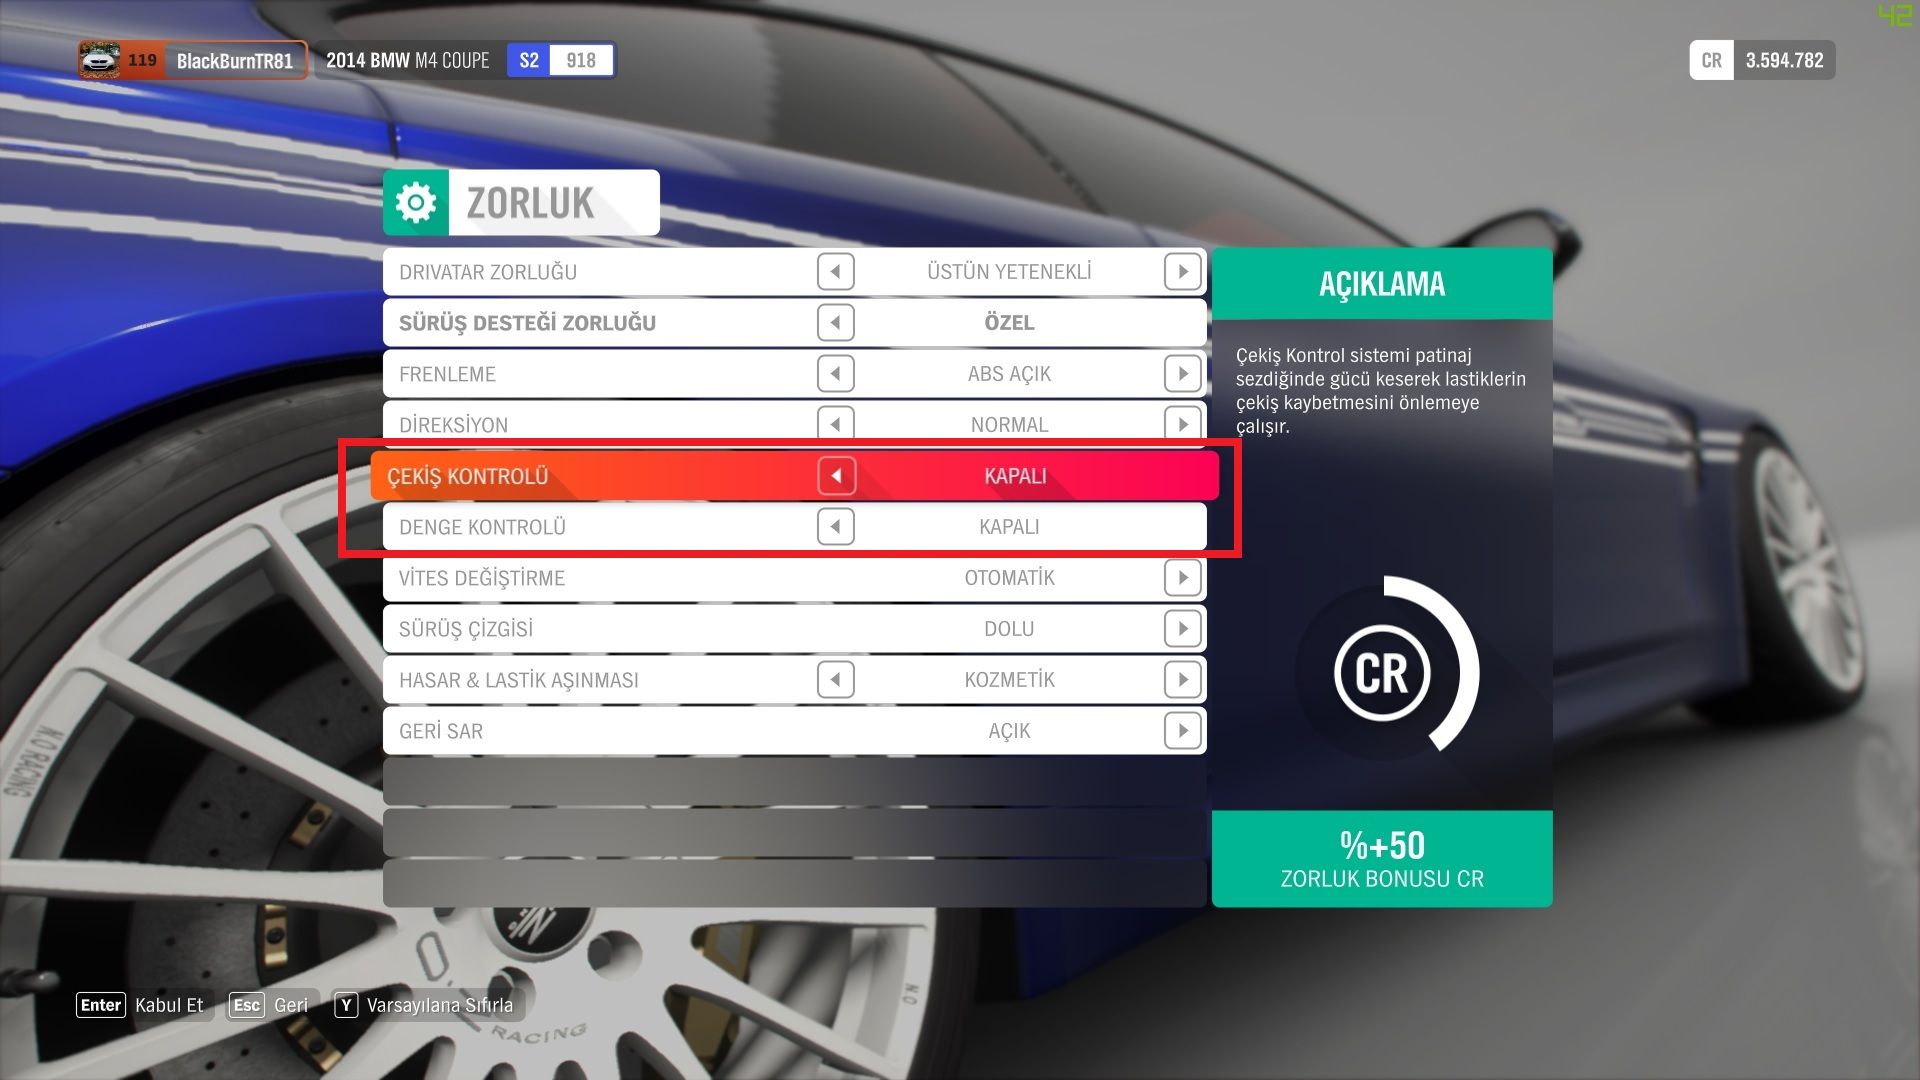
Task: Select the Sürüş Çizgisi menu row
Action: tap(600, 629)
